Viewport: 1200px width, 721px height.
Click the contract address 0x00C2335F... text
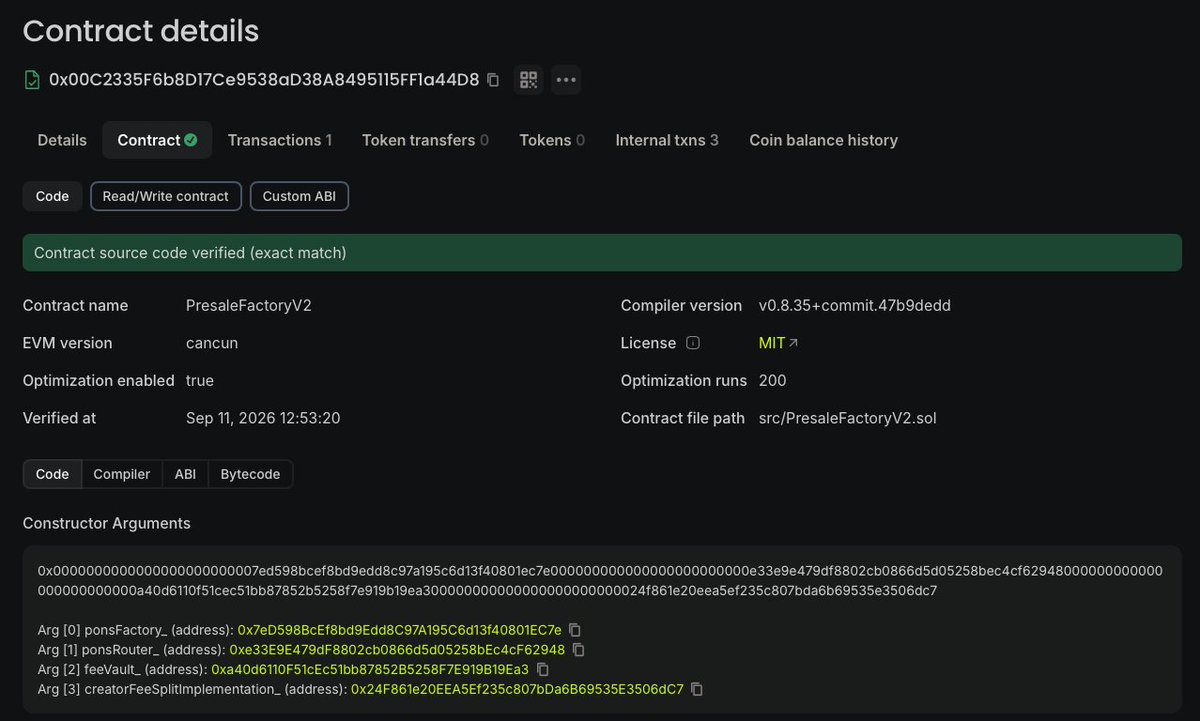pyautogui.click(x=264, y=80)
